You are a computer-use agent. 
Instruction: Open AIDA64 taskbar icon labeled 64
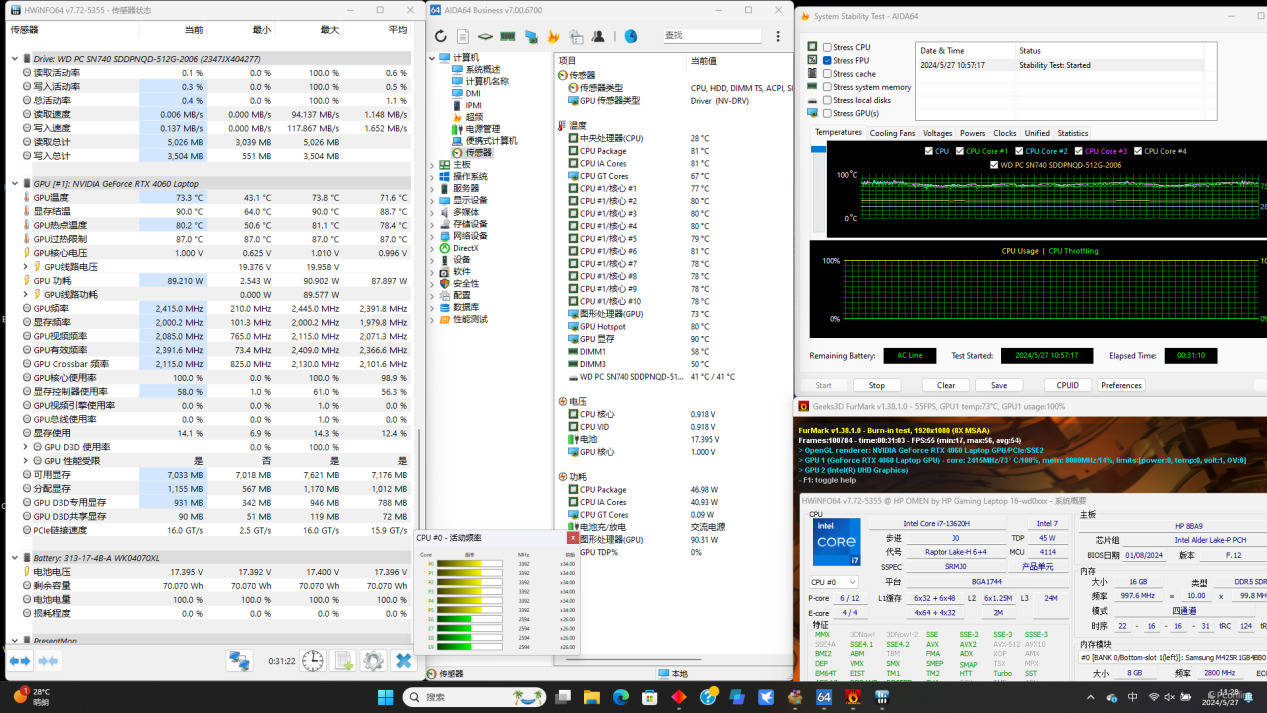coord(825,696)
